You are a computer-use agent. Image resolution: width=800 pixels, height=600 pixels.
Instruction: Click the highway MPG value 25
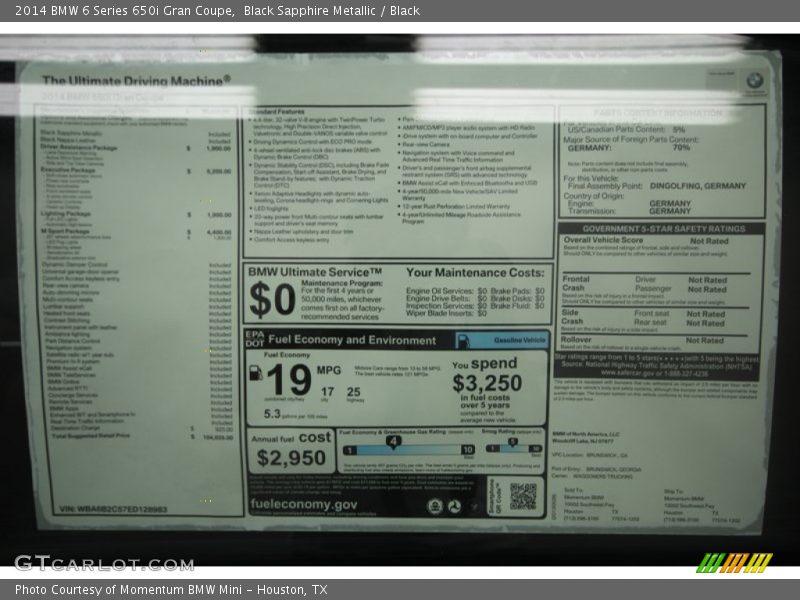354,392
